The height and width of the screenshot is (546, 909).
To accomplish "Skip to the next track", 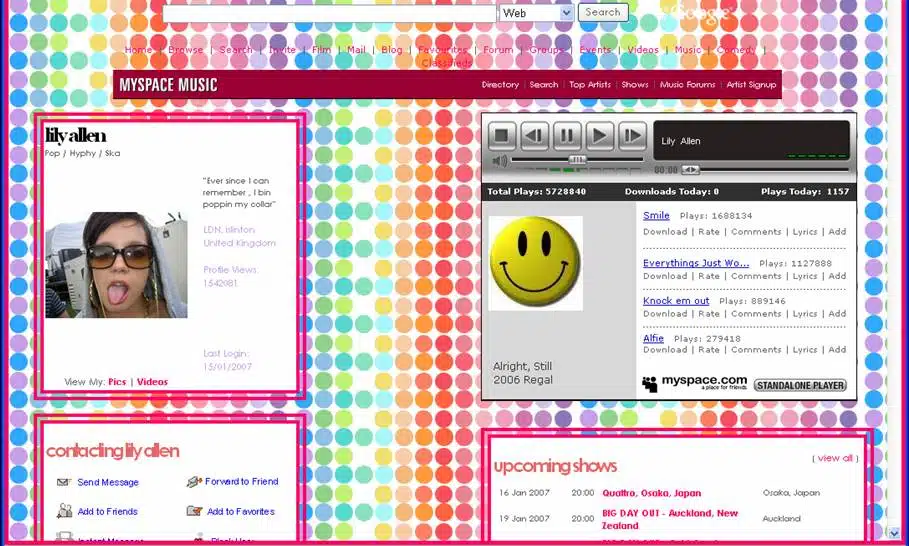I will point(632,135).
